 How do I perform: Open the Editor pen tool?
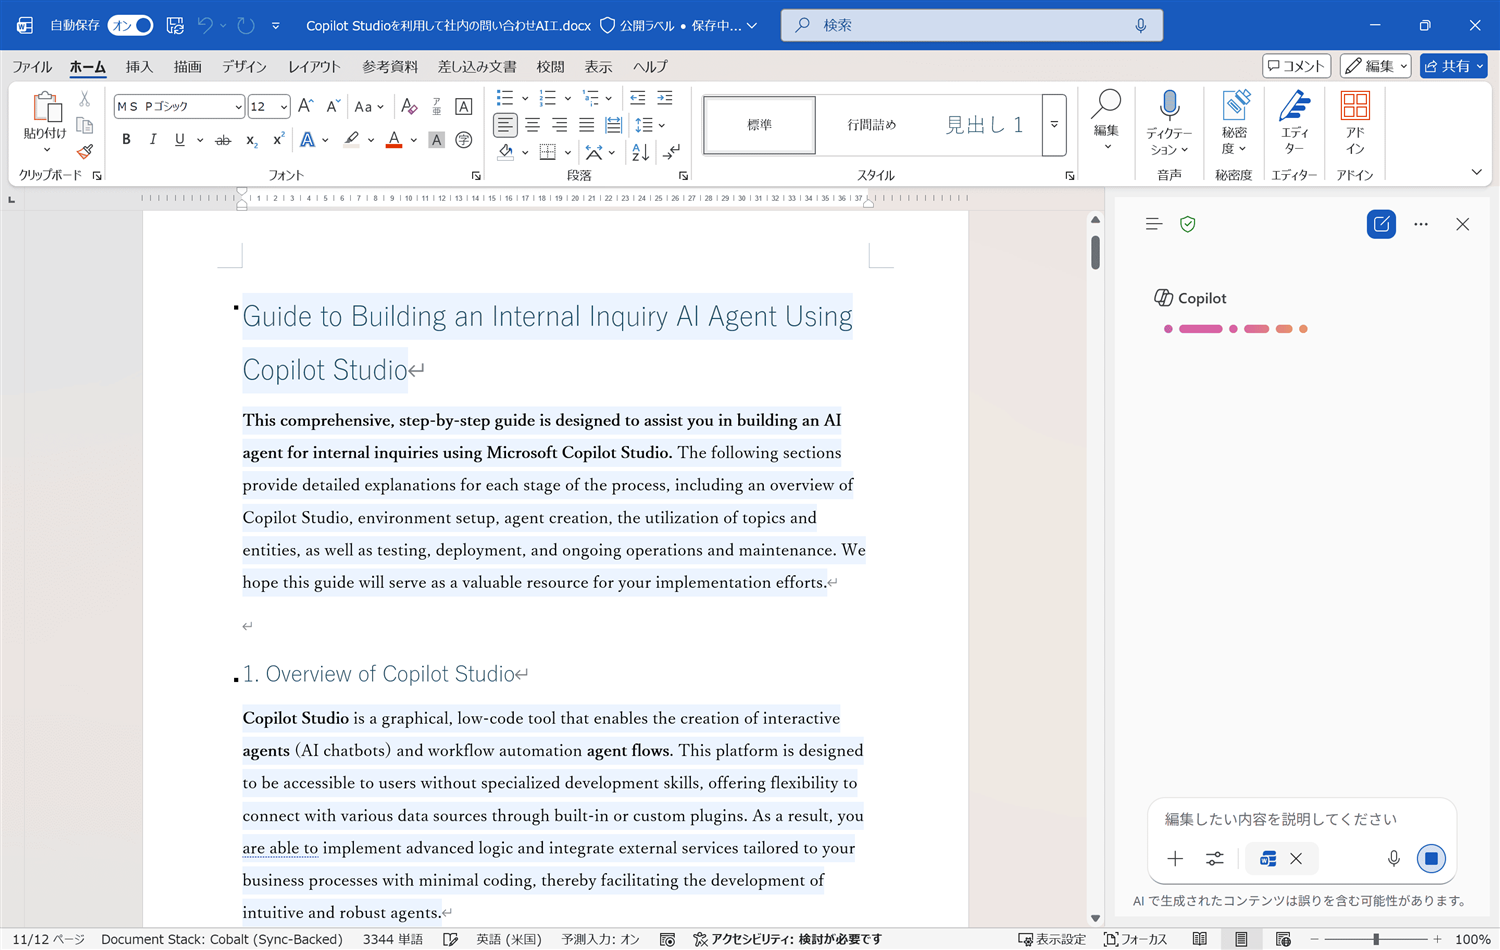tap(1294, 123)
